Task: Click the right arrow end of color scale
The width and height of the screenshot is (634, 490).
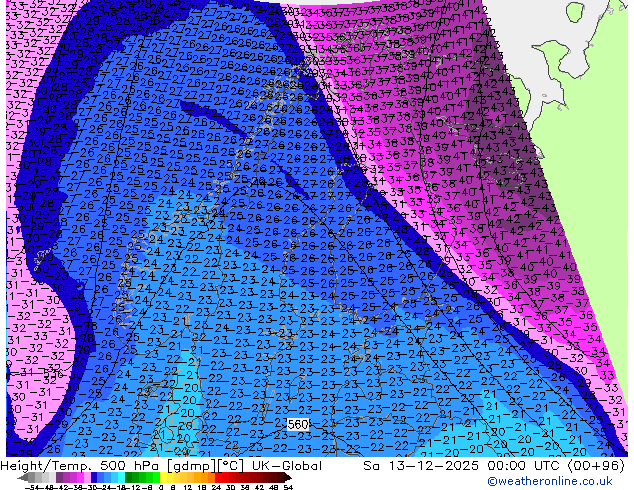Action: (x=288, y=477)
